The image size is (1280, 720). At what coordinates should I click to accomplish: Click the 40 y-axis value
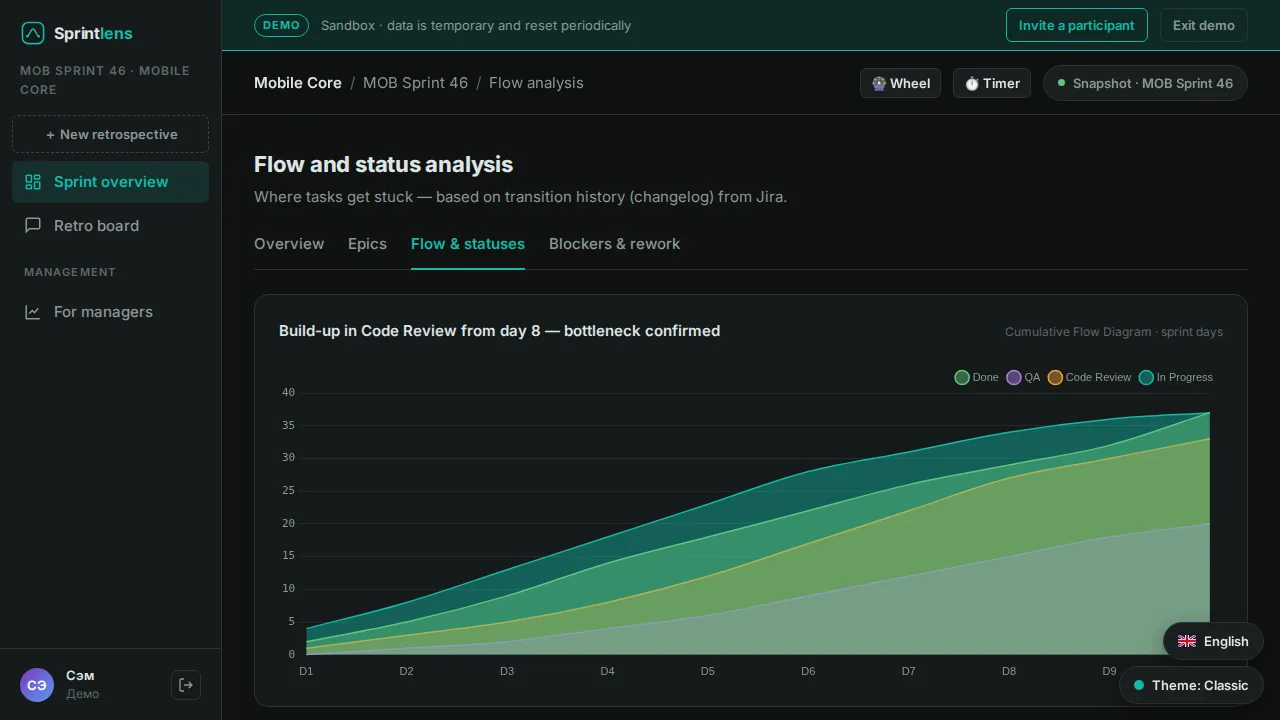(x=288, y=393)
